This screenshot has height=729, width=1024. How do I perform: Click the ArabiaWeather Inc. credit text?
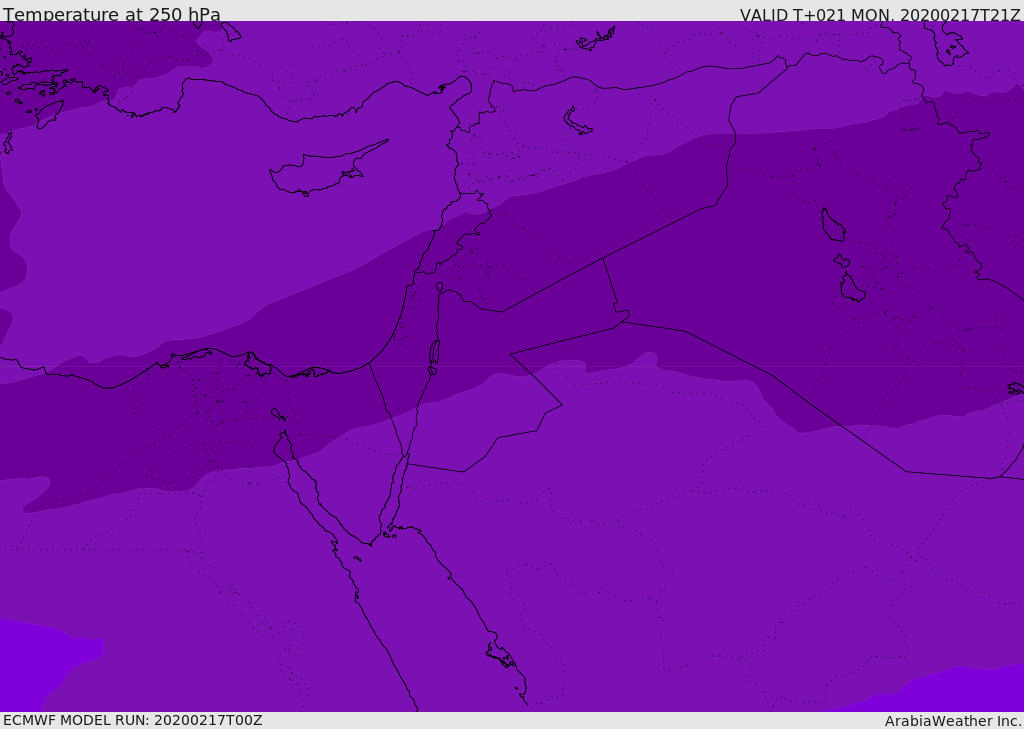[953, 721]
